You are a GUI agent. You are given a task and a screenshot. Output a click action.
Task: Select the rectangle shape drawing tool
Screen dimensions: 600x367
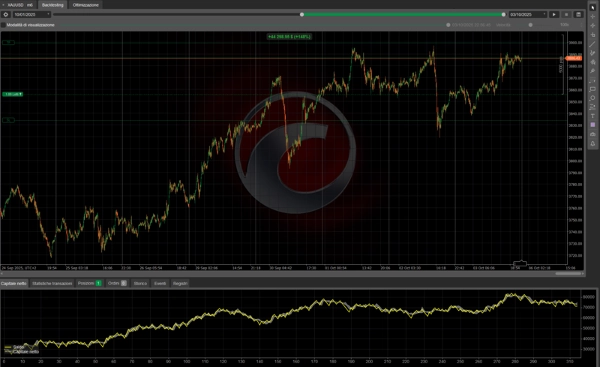(592, 89)
